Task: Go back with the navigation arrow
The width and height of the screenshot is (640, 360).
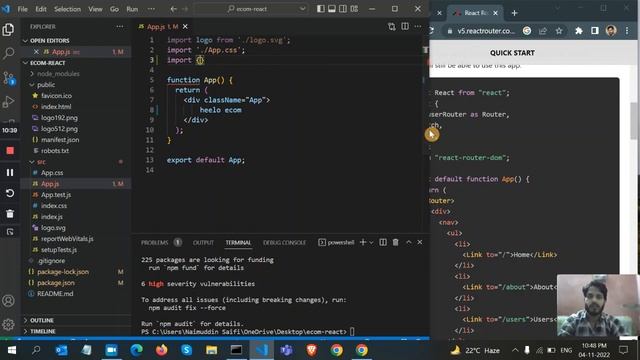Action: pyautogui.click(x=174, y=9)
